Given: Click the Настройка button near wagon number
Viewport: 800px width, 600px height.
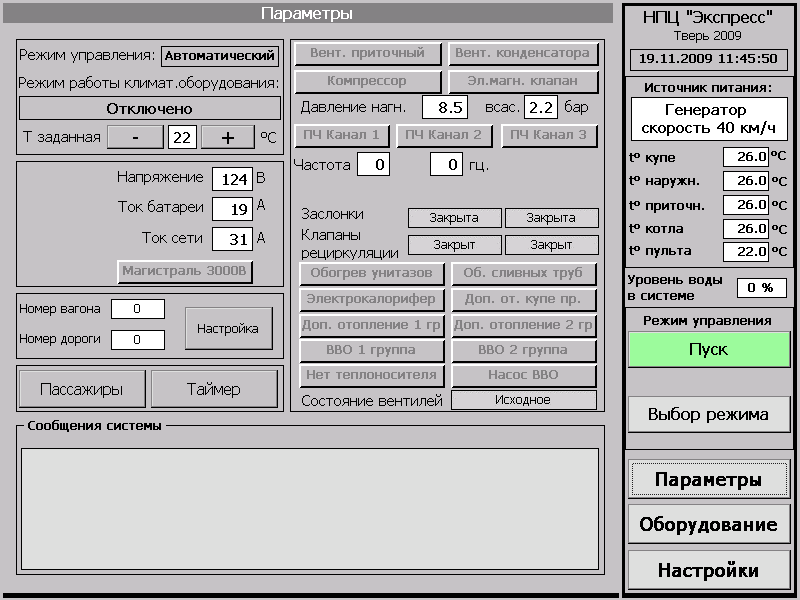Looking at the screenshot, I should [228, 328].
